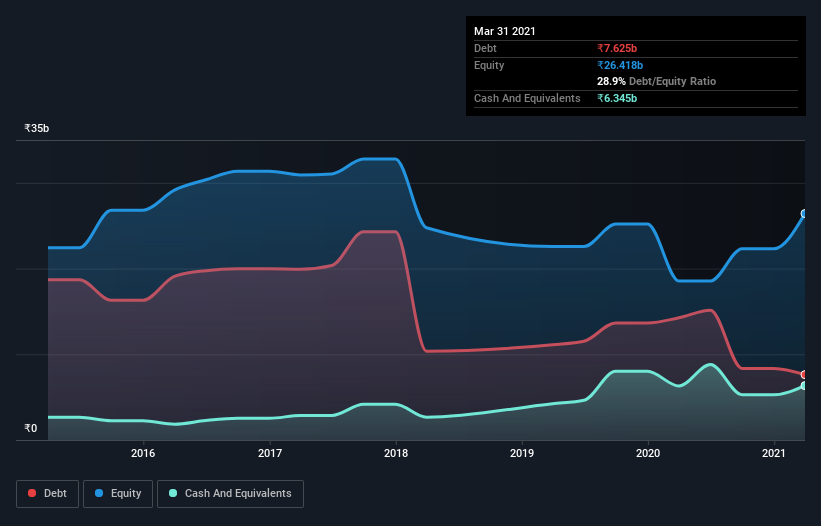Select the 2021 x-axis label
The width and height of the screenshot is (821, 526).
774,453
